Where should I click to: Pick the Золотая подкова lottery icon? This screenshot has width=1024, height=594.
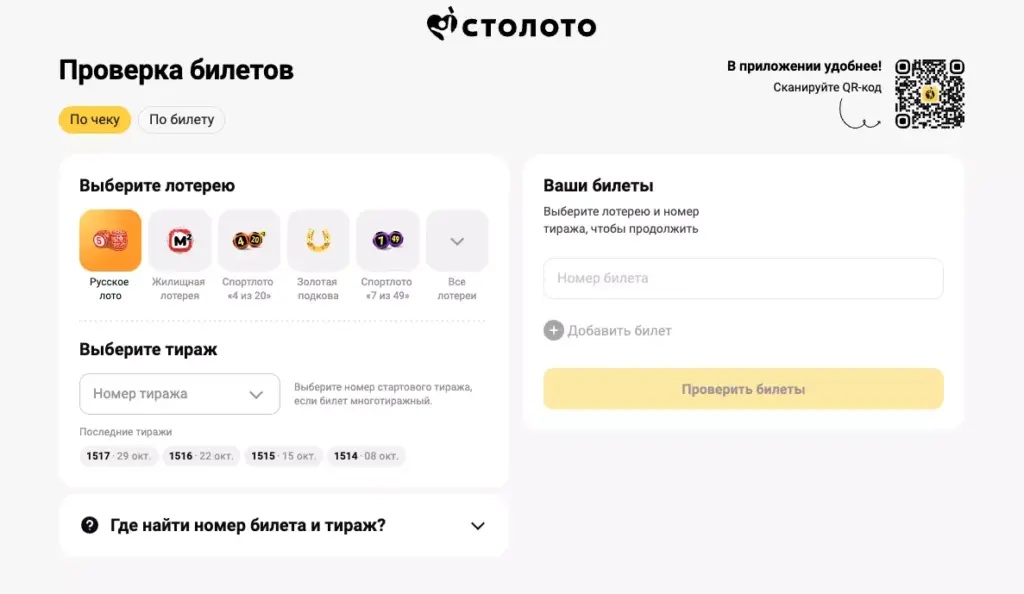pyautogui.click(x=318, y=240)
